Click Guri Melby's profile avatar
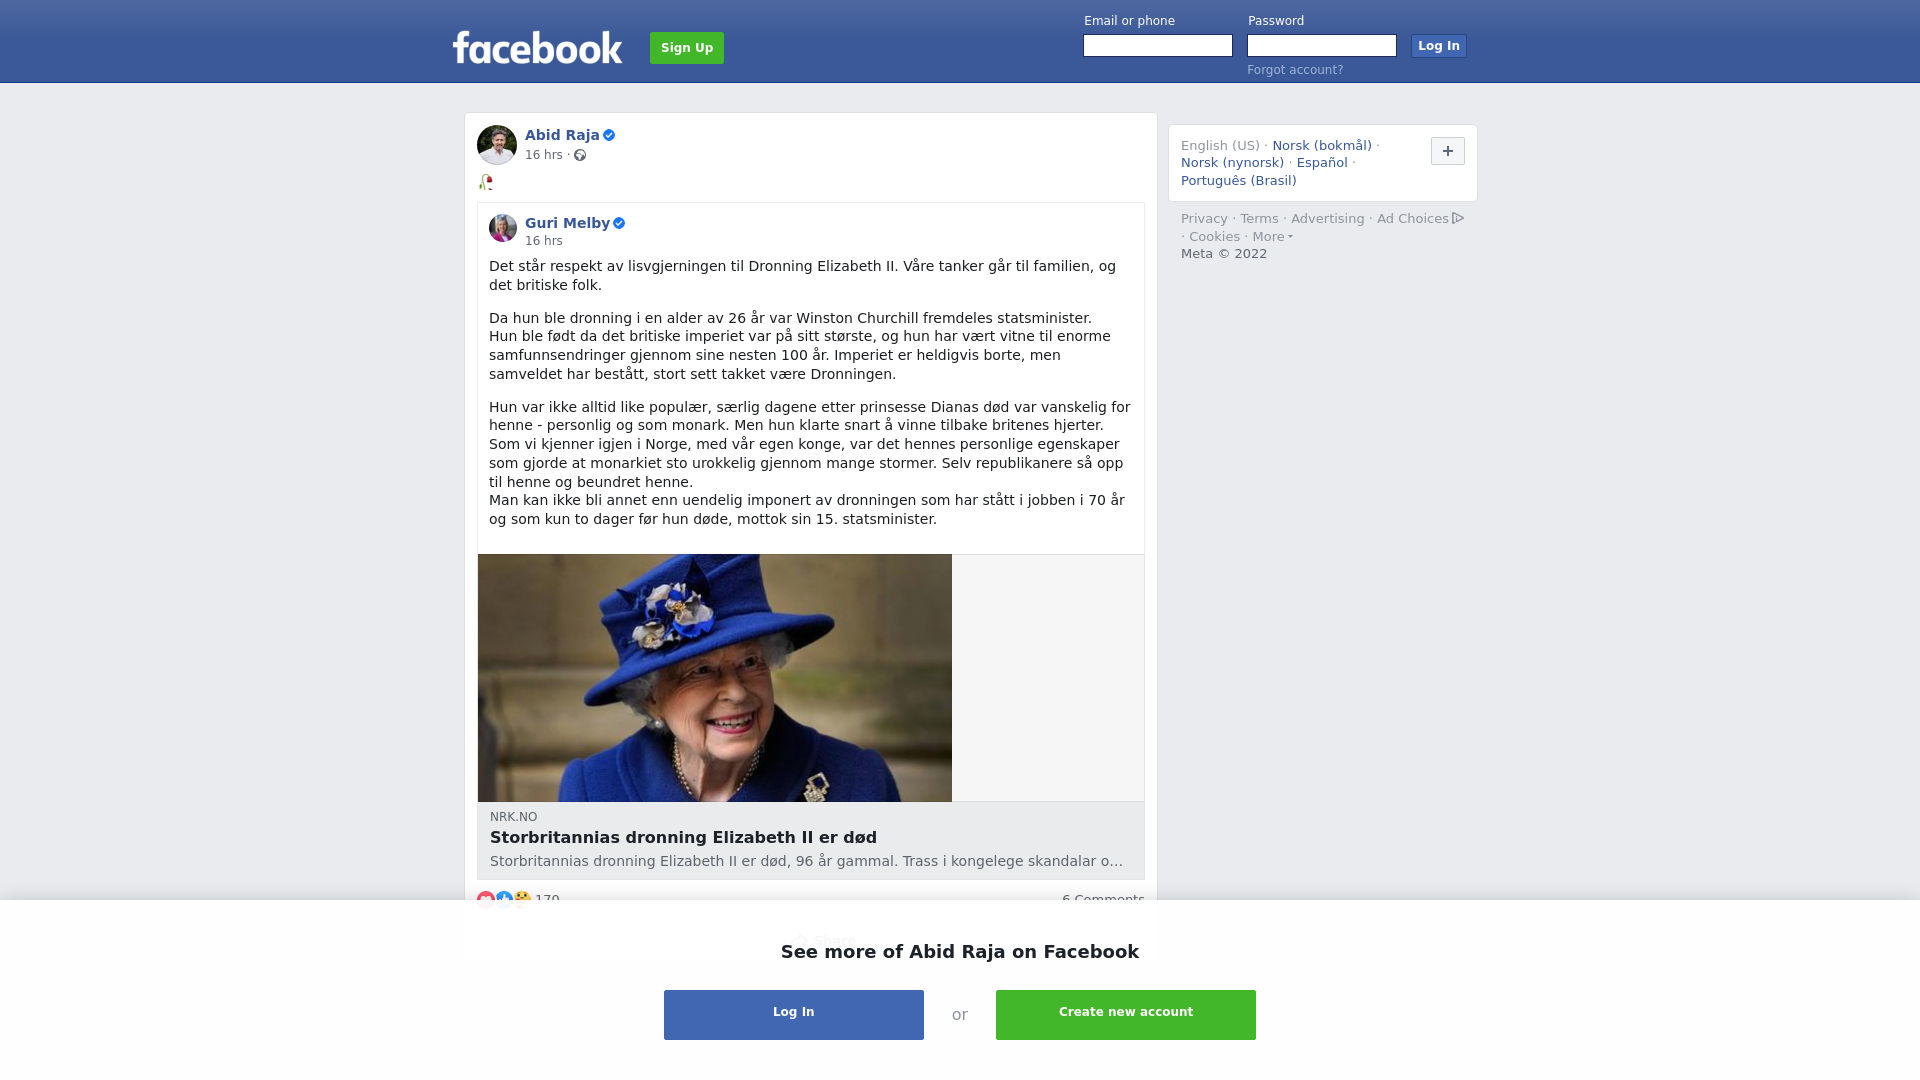Image resolution: width=1920 pixels, height=1080 pixels. pyautogui.click(x=503, y=228)
